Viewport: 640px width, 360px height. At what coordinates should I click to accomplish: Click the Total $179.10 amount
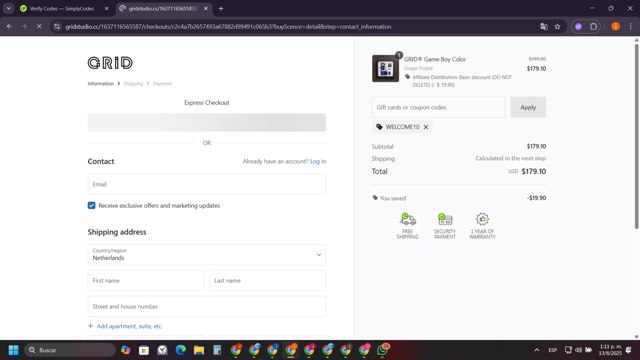533,171
